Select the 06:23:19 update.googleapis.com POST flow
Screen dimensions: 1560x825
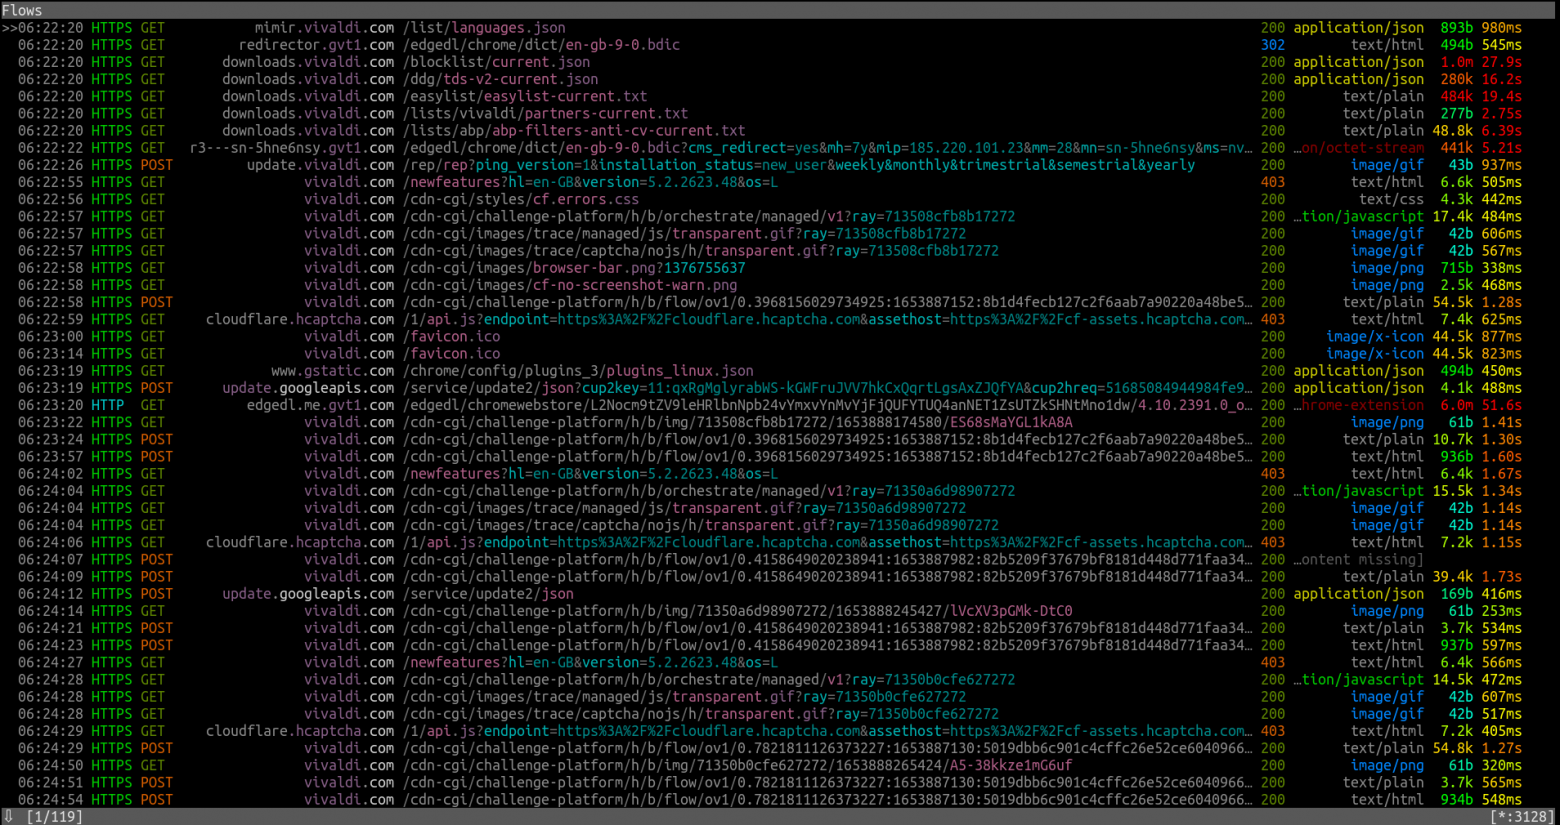(x=780, y=388)
